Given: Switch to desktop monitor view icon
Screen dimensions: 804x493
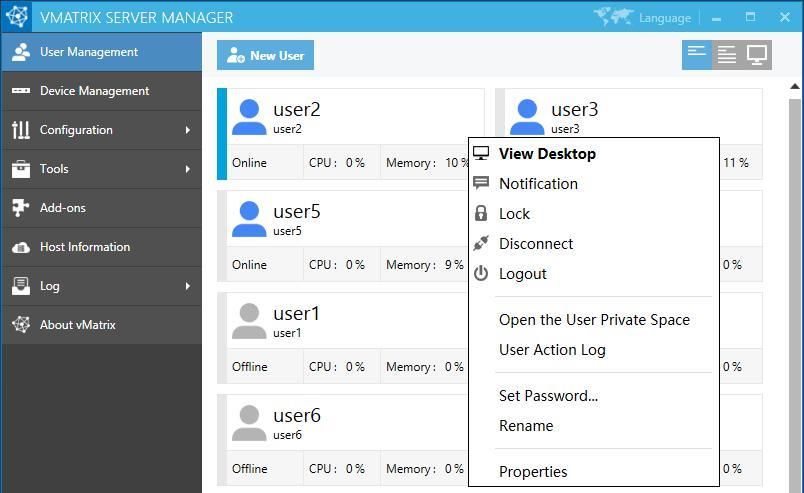Looking at the screenshot, I should [757, 54].
